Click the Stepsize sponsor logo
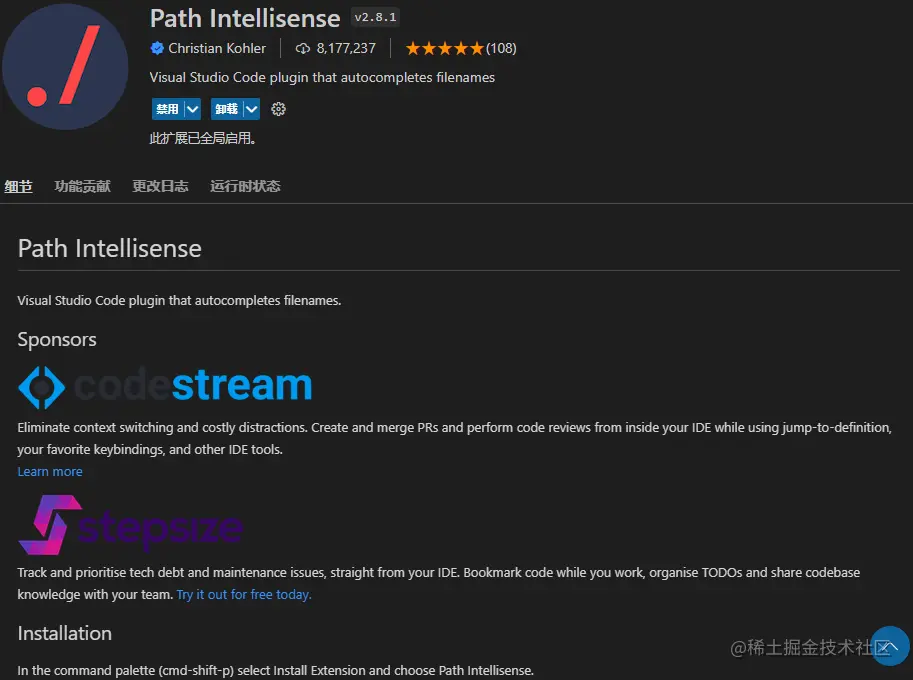The width and height of the screenshot is (913, 680). [130, 525]
